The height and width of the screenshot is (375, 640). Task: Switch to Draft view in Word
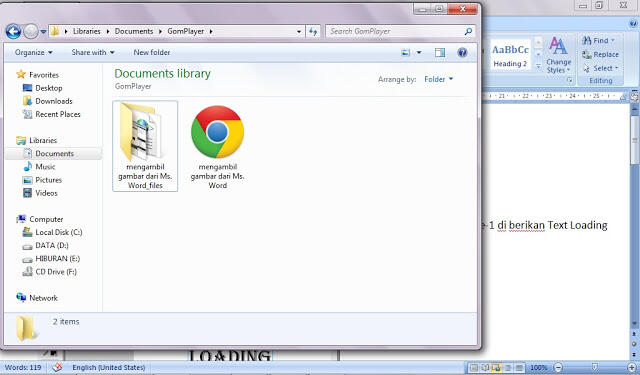click(519, 368)
